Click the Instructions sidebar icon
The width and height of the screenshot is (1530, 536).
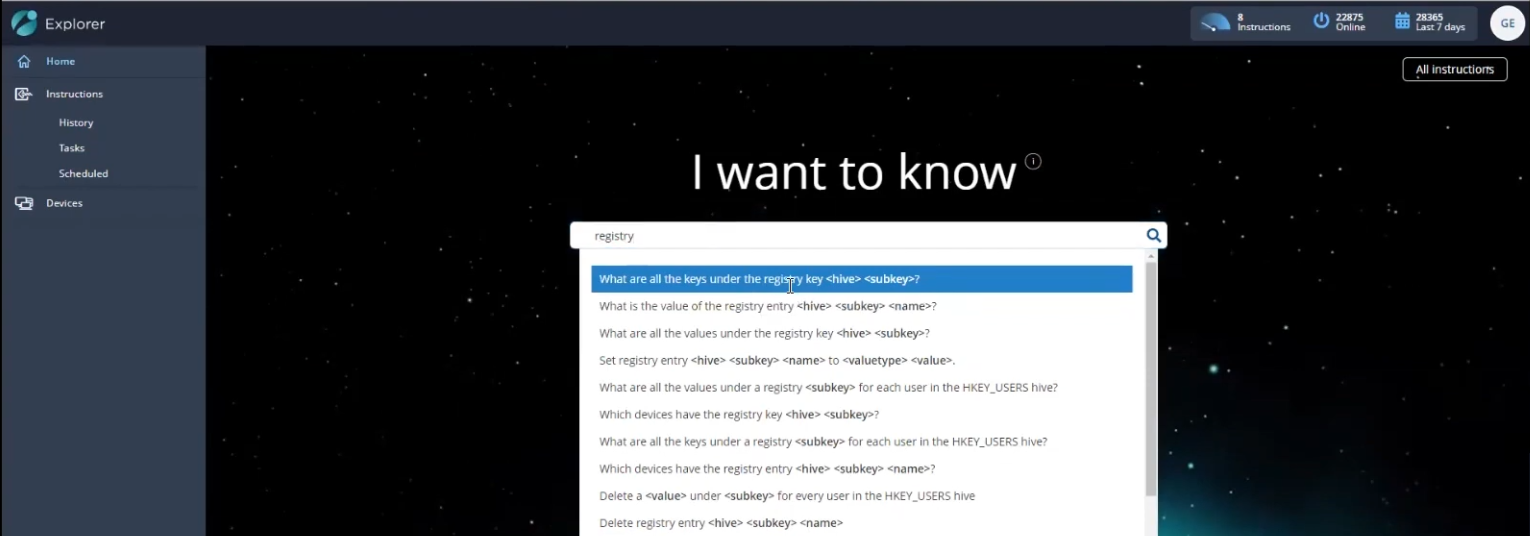tap(24, 94)
